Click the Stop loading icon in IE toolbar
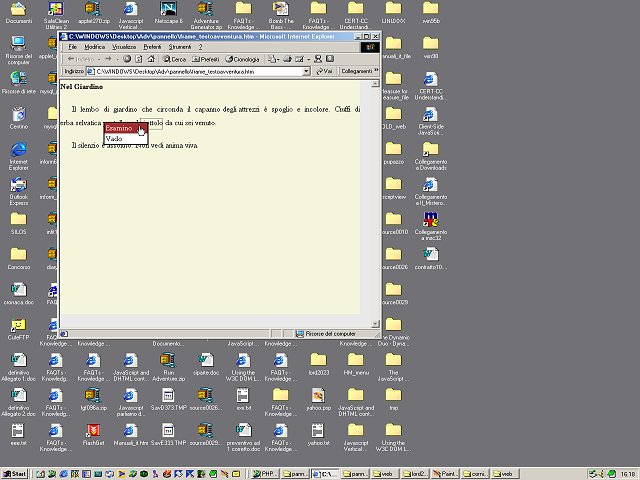The height and width of the screenshot is (480, 640). (x=127, y=59)
